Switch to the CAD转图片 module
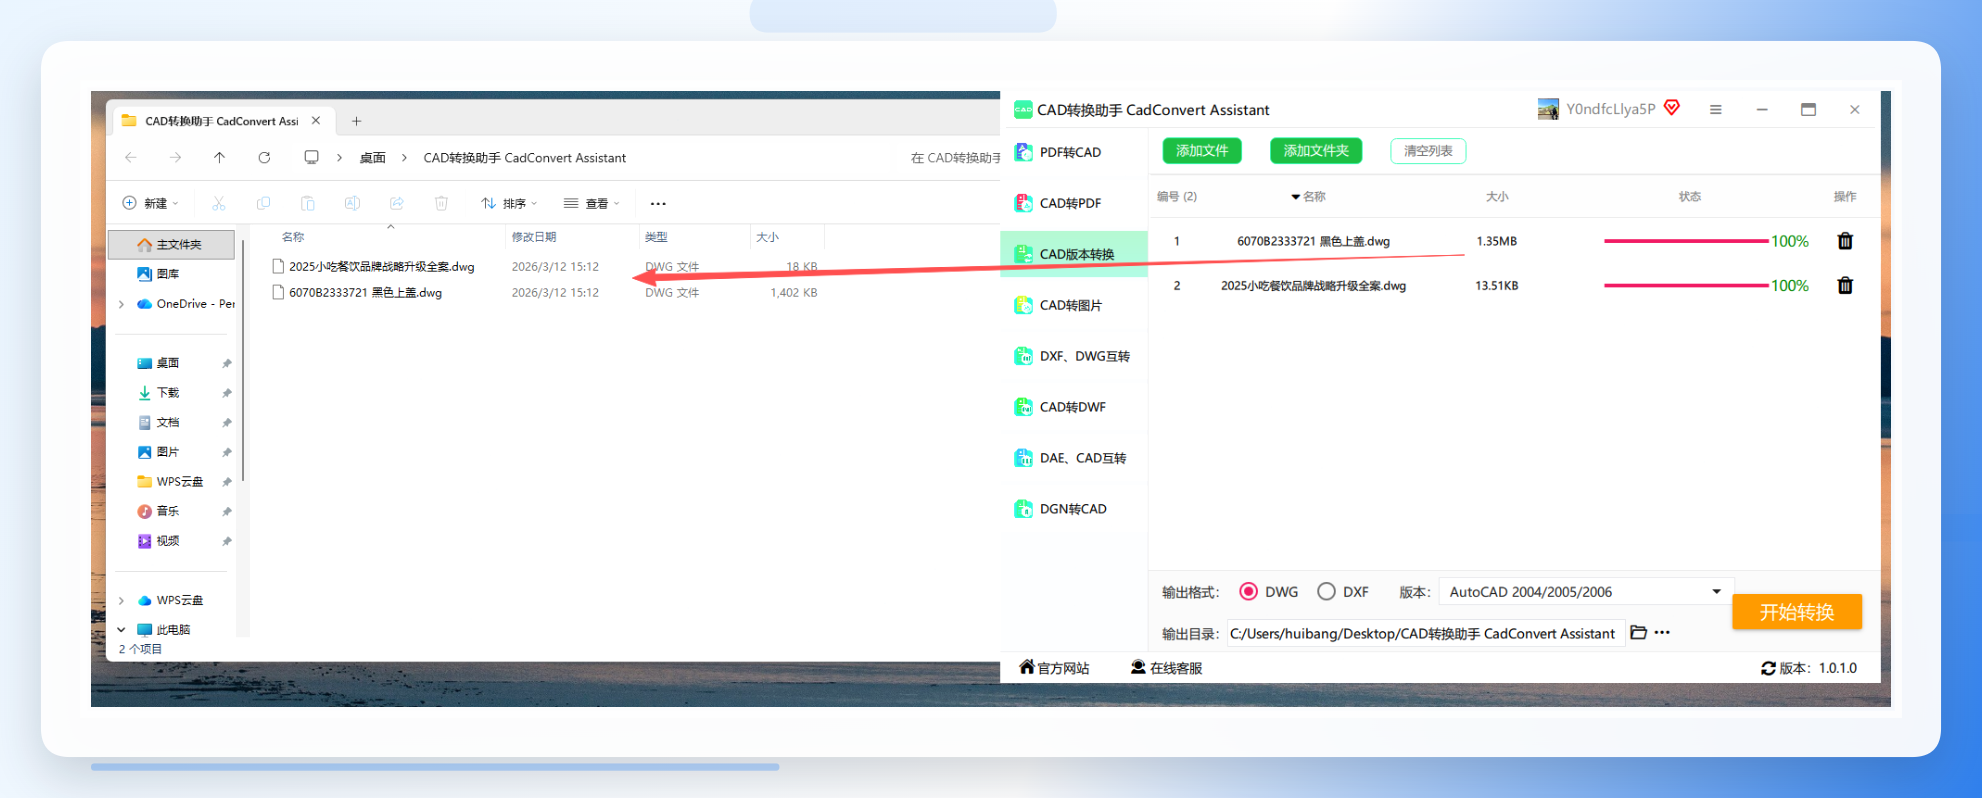This screenshot has height=798, width=1982. pos(1074,305)
